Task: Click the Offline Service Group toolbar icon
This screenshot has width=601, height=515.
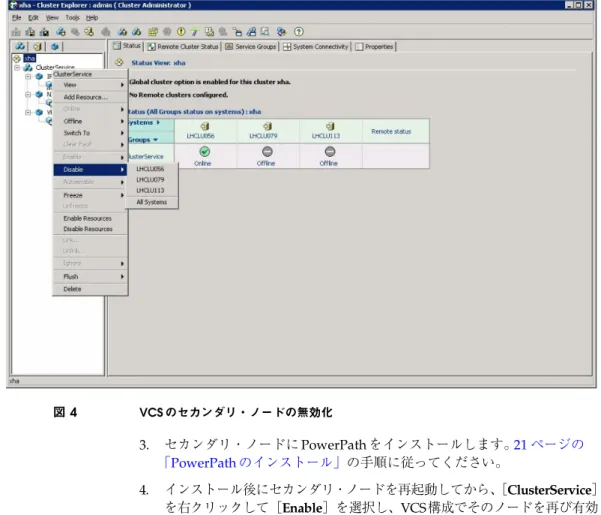Action: coord(136,32)
